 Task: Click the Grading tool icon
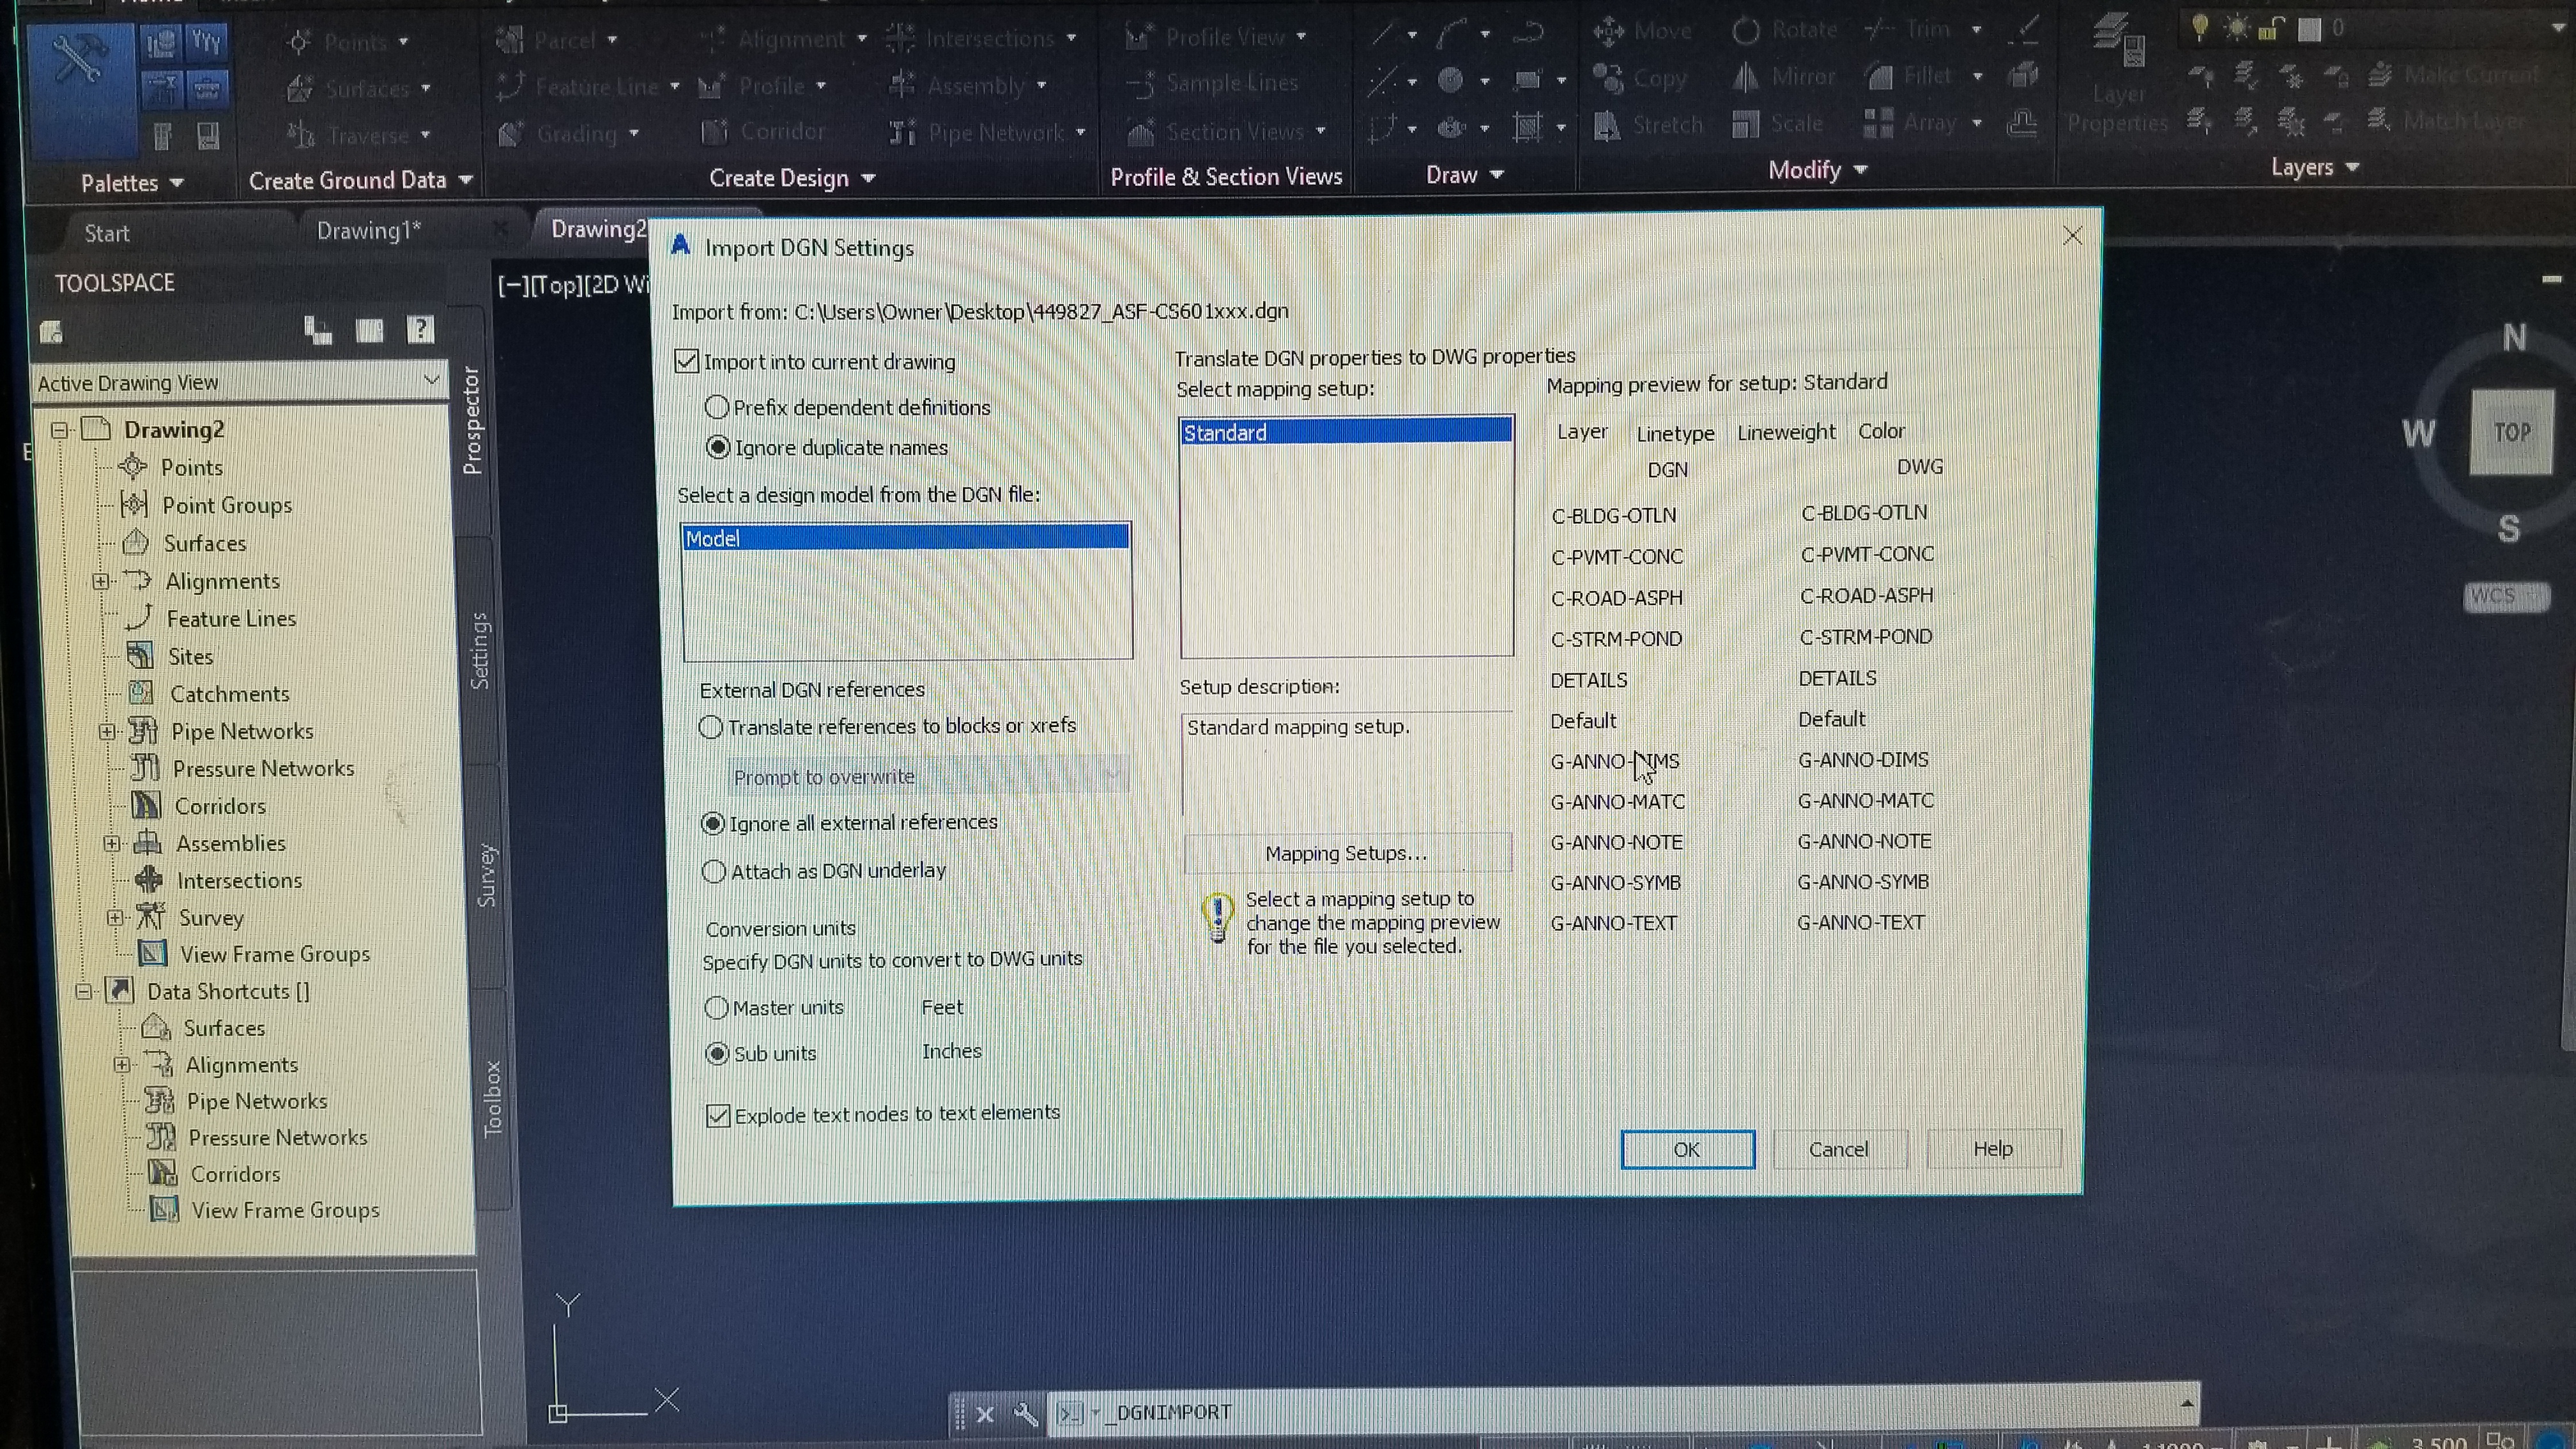click(511, 133)
